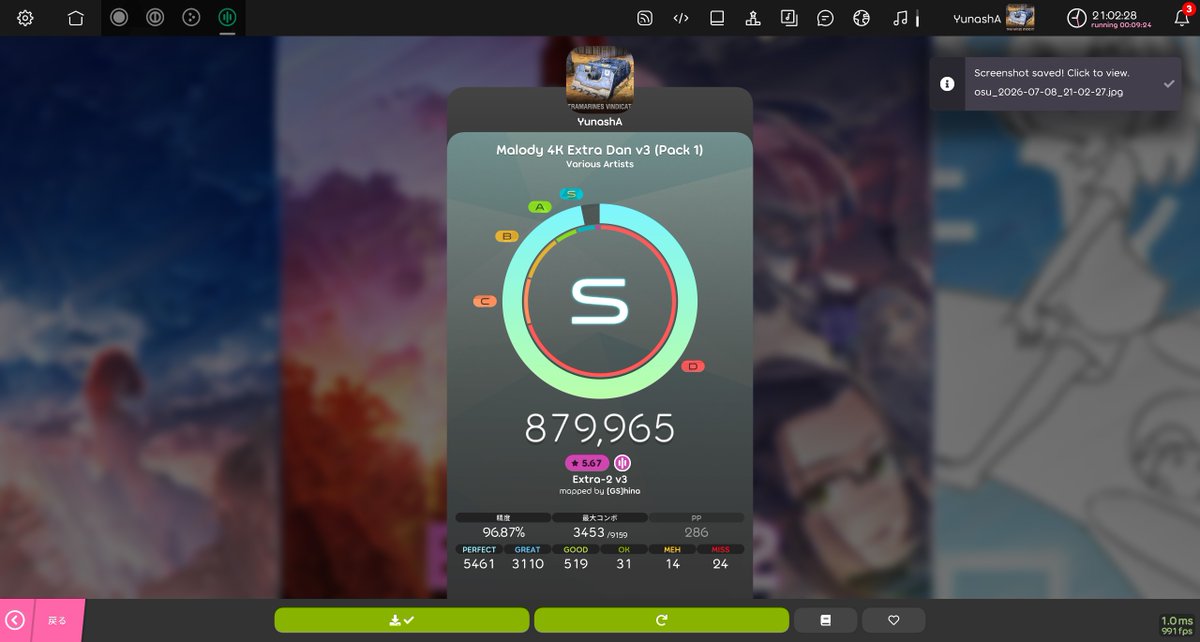Click the green replay download button
Image resolution: width=1200 pixels, height=642 pixels.
[x=402, y=620]
